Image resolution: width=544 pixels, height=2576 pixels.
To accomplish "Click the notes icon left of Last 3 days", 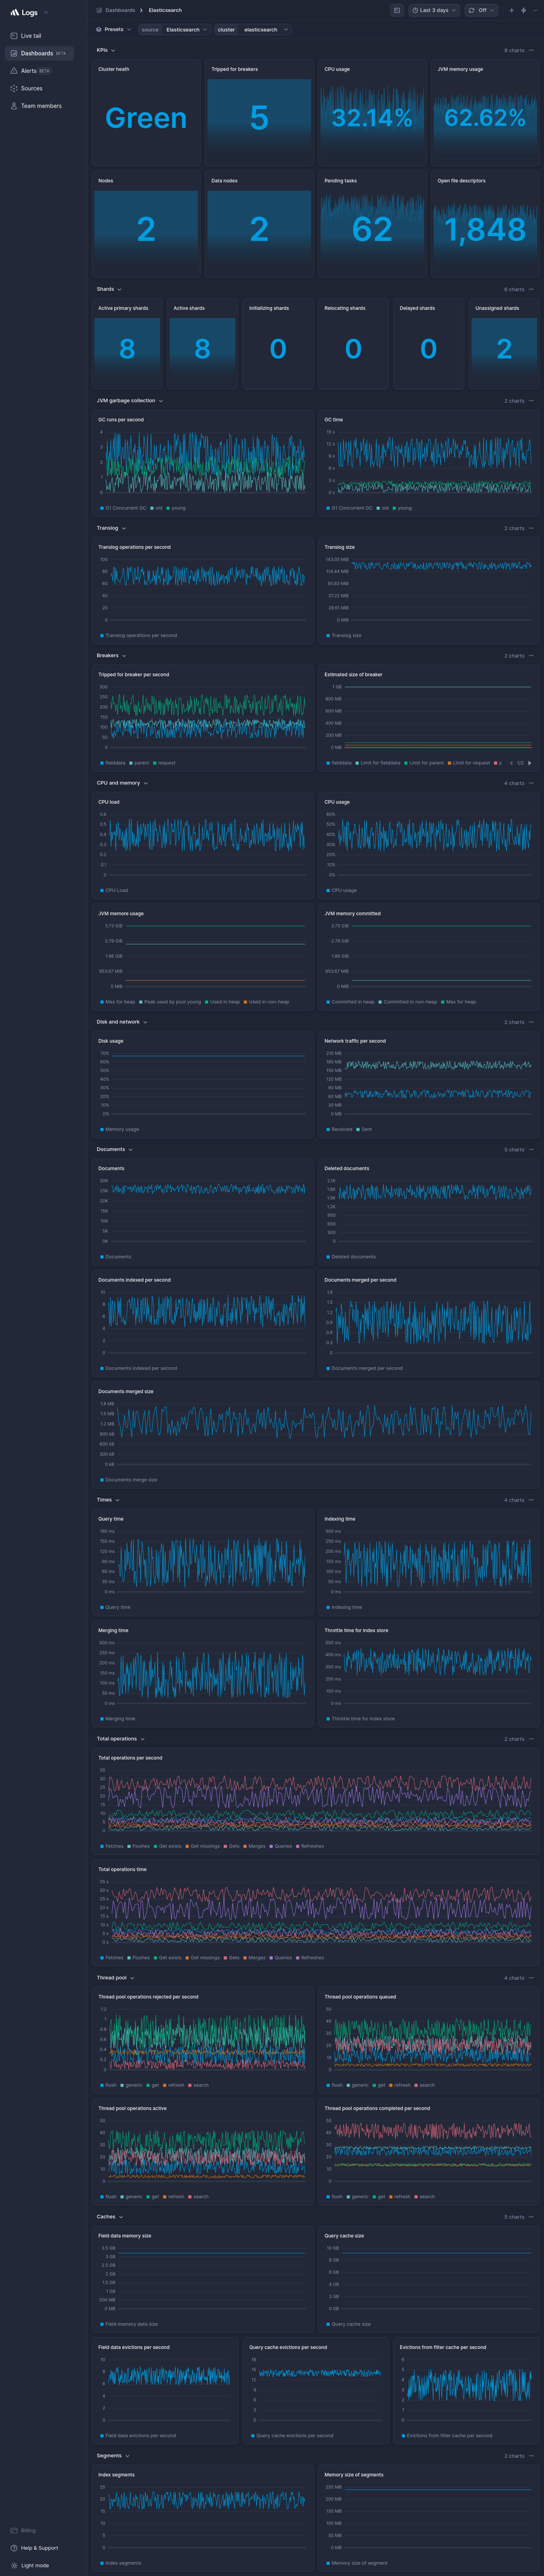I will (397, 10).
